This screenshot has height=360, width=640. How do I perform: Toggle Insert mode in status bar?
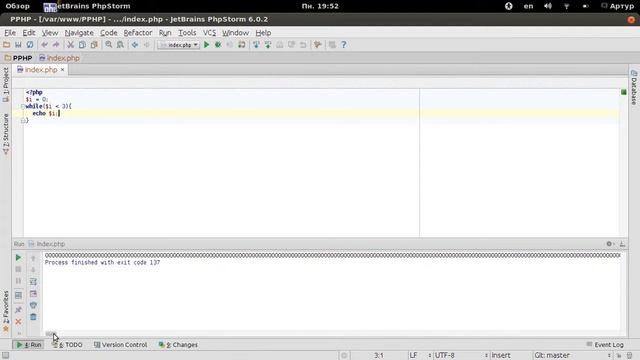tap(501, 356)
